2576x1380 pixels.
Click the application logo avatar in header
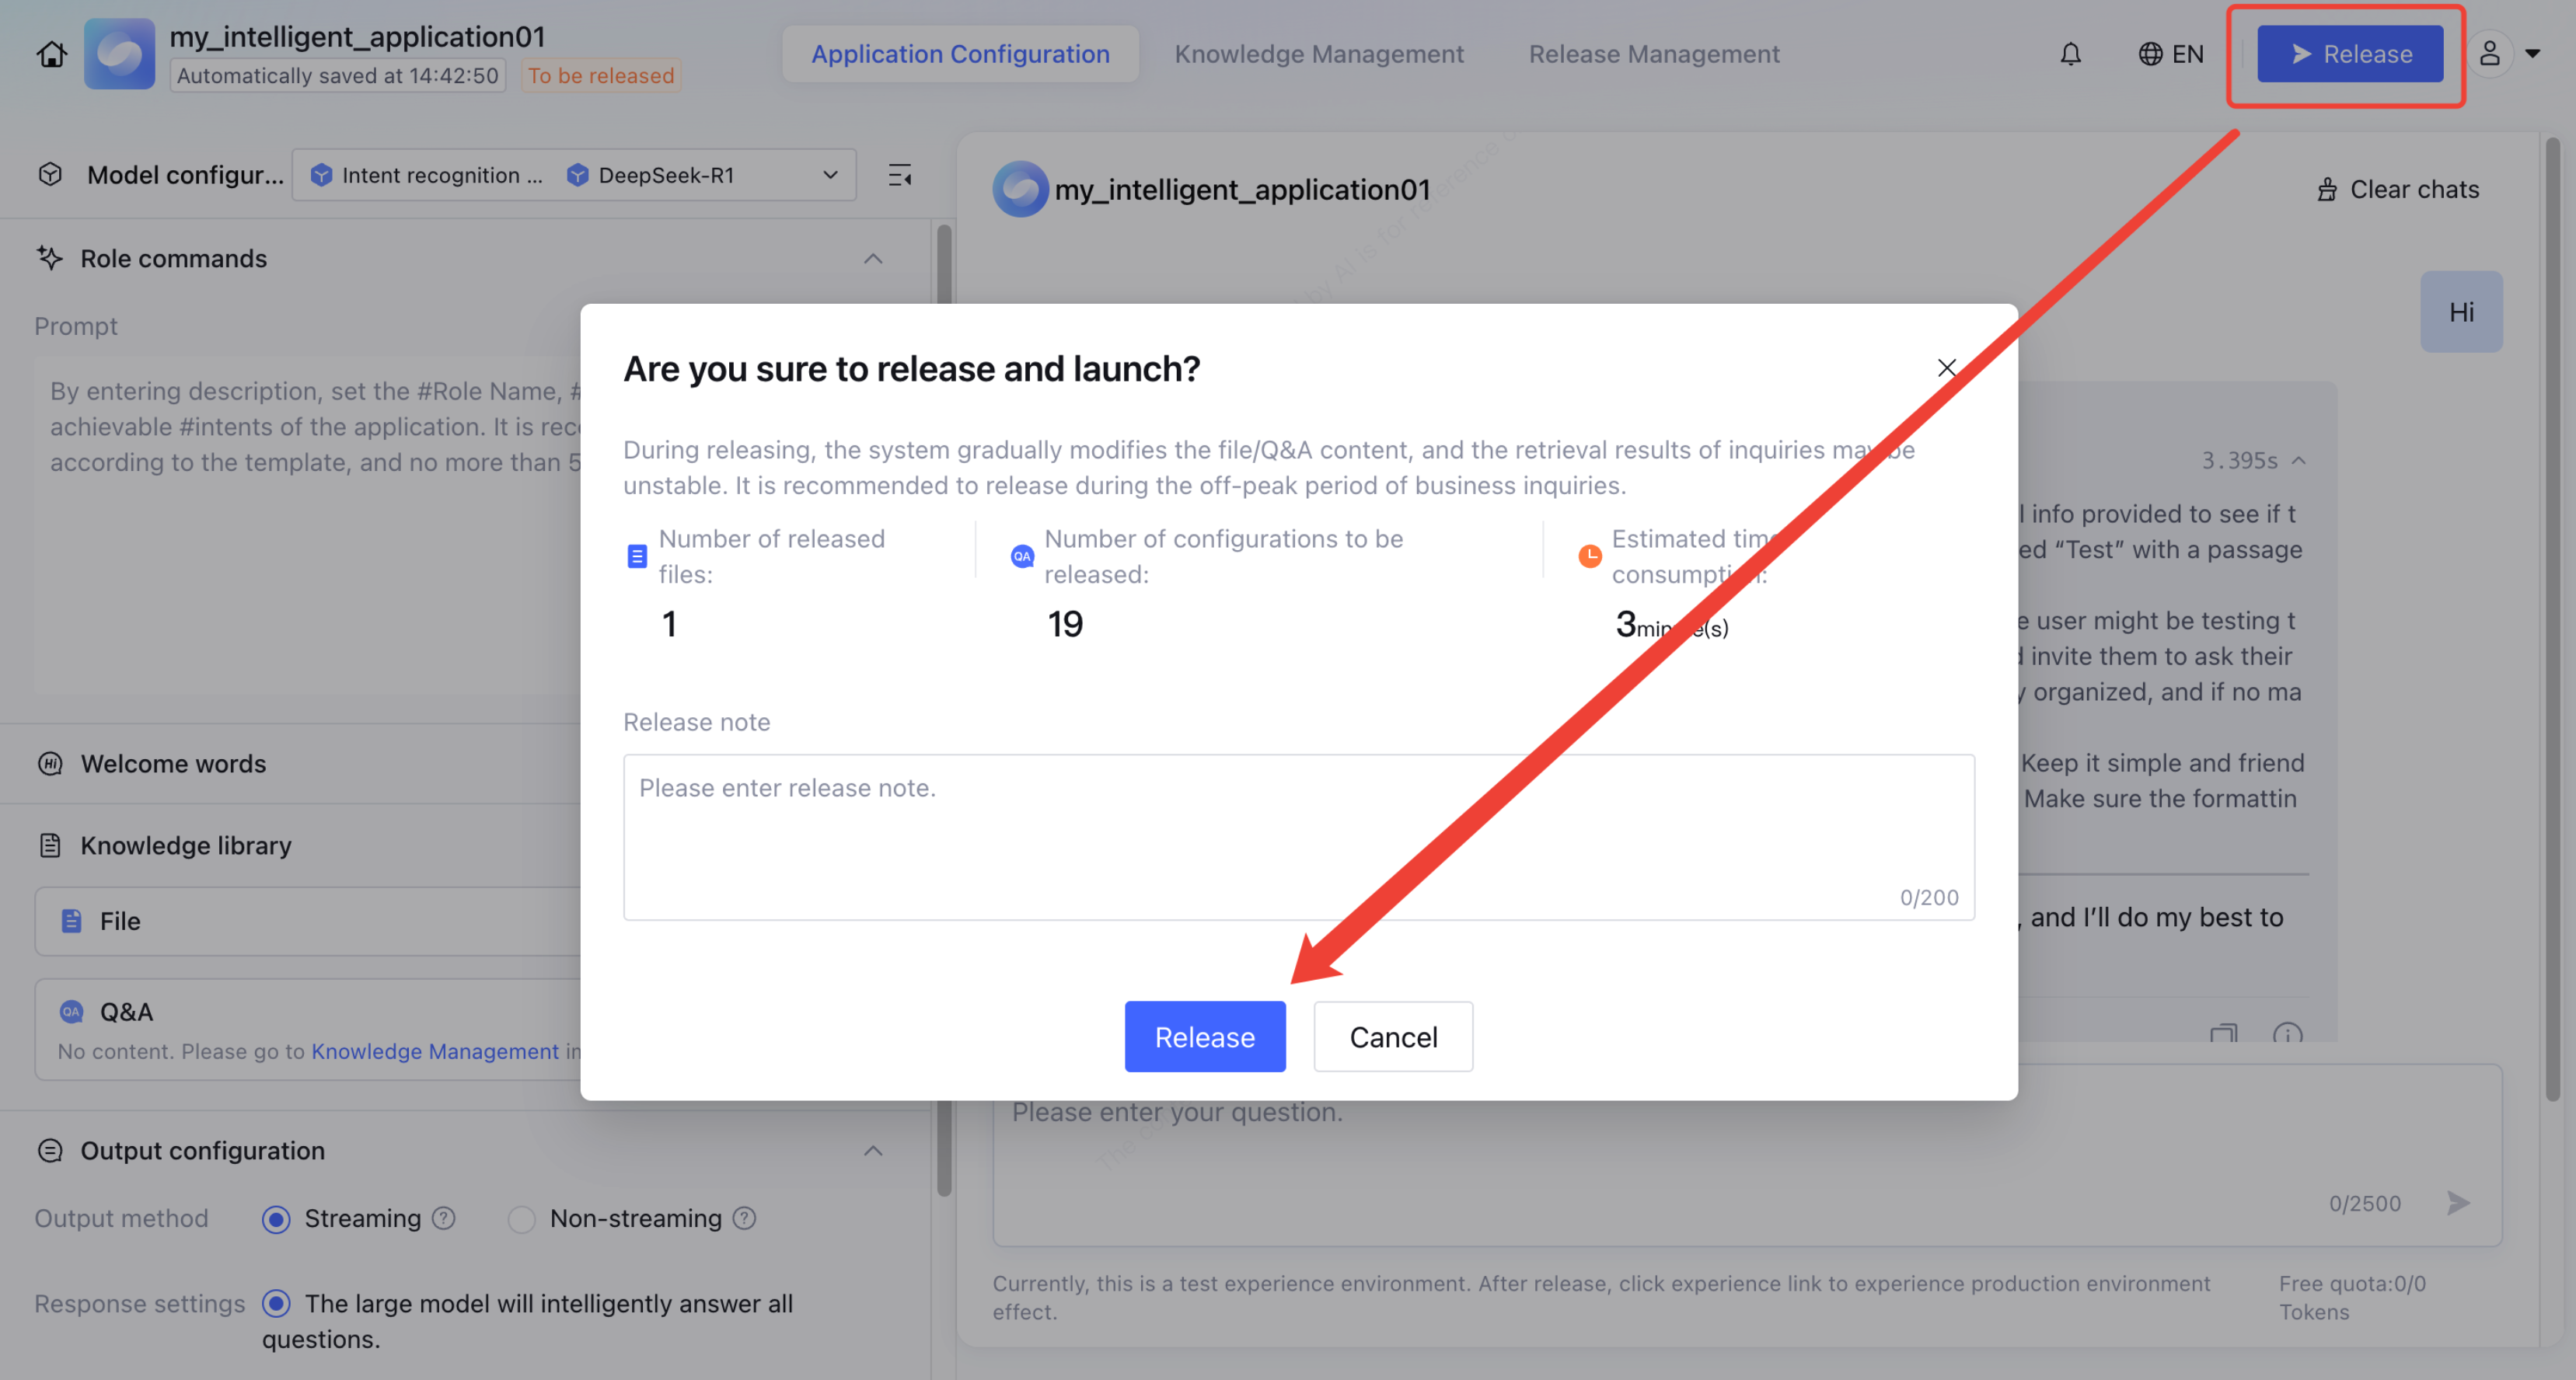(119, 54)
